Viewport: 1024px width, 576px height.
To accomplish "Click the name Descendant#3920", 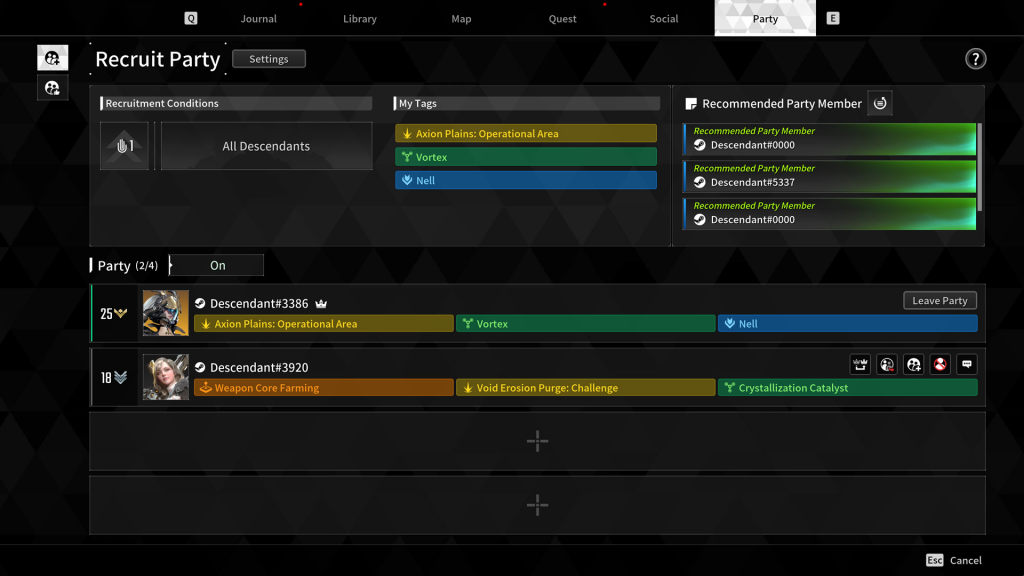I will tap(259, 367).
